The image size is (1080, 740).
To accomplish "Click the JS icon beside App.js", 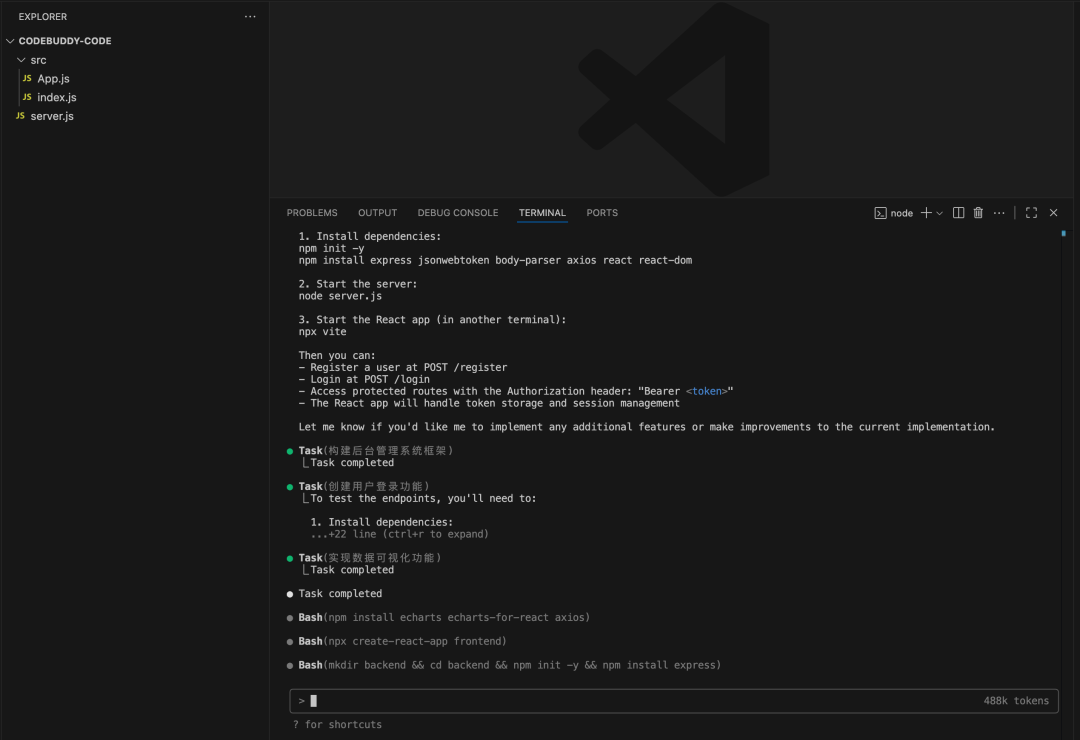I will tap(27, 79).
